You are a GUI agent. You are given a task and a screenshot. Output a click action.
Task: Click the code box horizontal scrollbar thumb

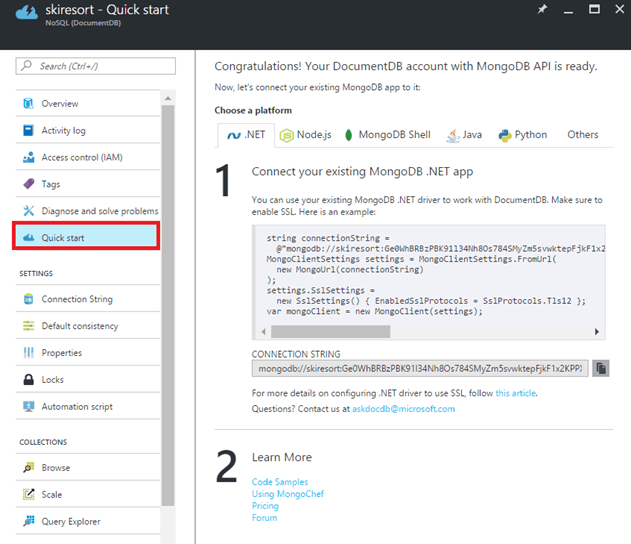[x=330, y=332]
